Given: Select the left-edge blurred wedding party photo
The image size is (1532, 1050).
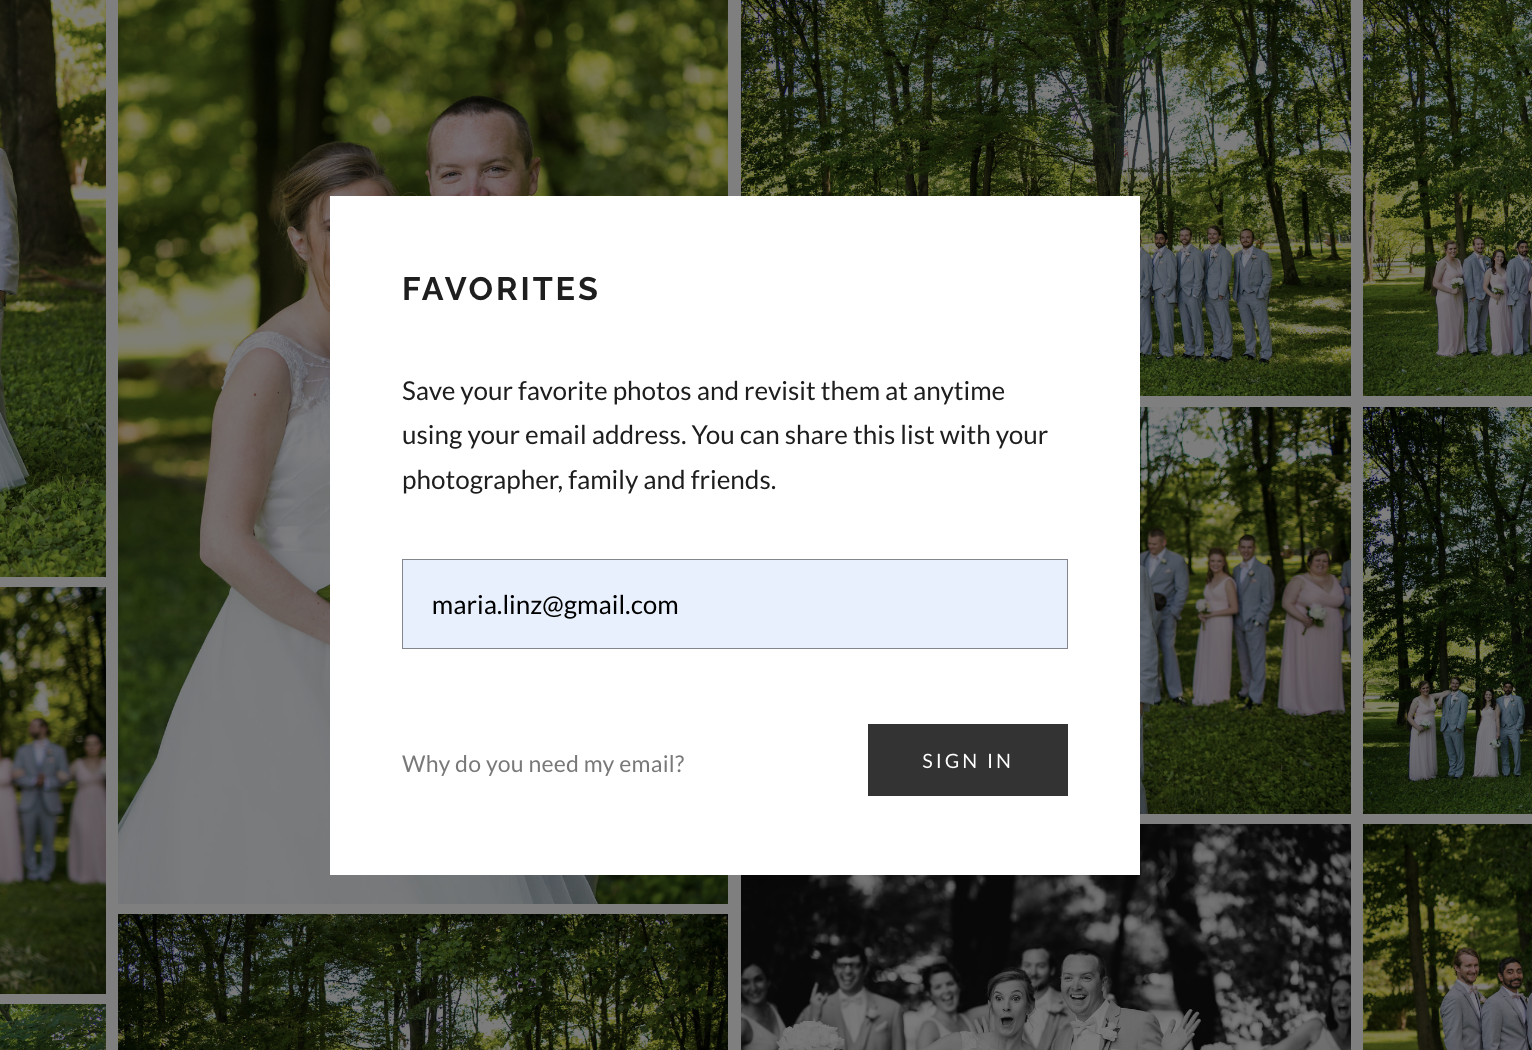Looking at the screenshot, I should point(52,790).
